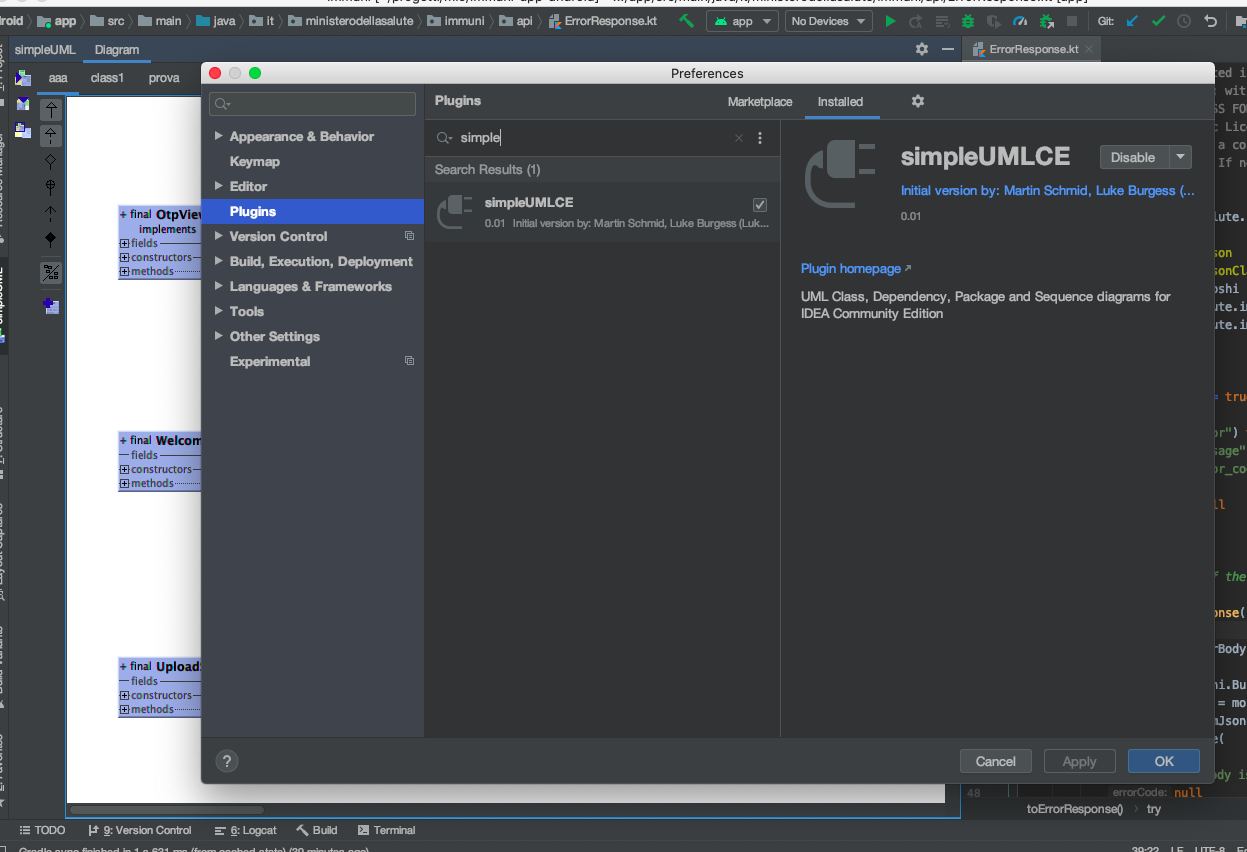
Task: Click the Git Show History clock icon
Action: (x=1184, y=21)
